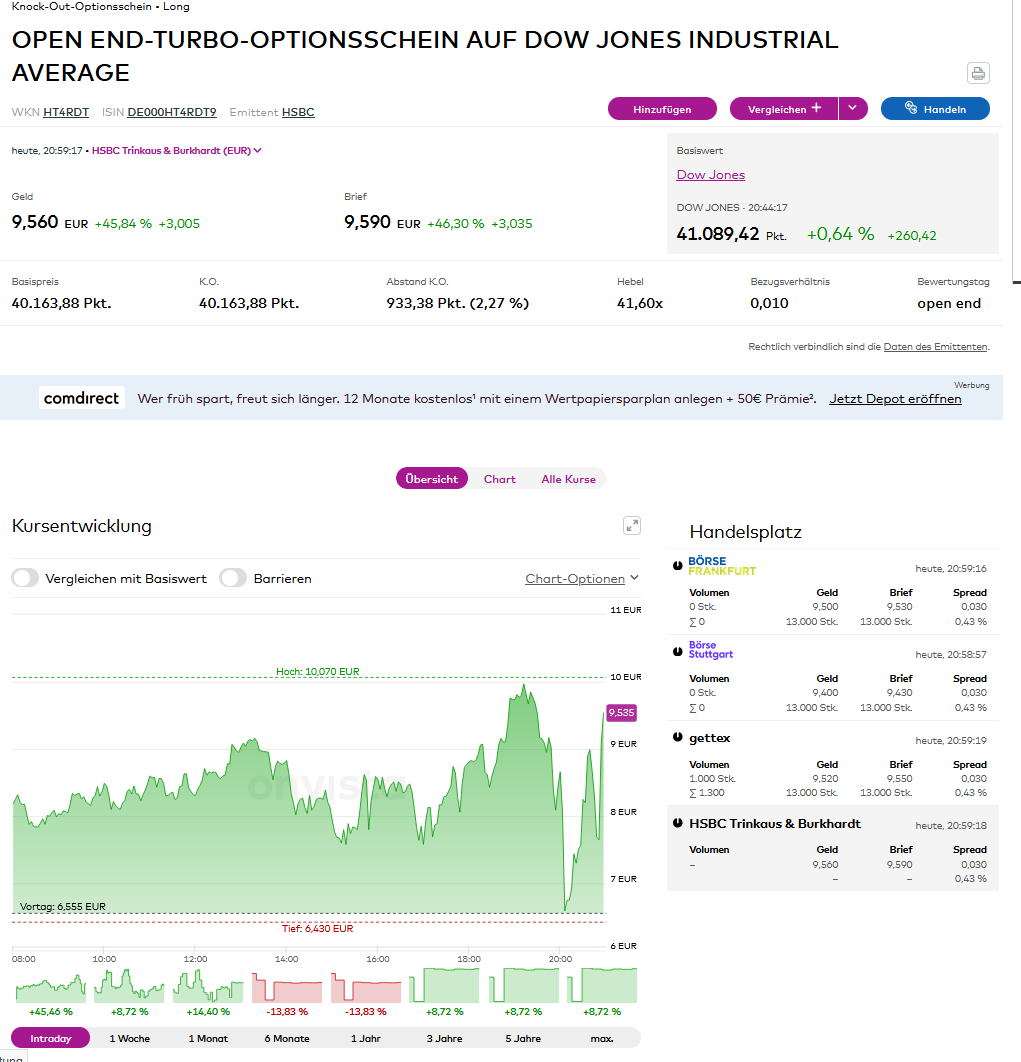Open HSBC Trinkaus & Burkhardt (EUR) exchange selector
Screen dimensions: 1021x1062
176,150
